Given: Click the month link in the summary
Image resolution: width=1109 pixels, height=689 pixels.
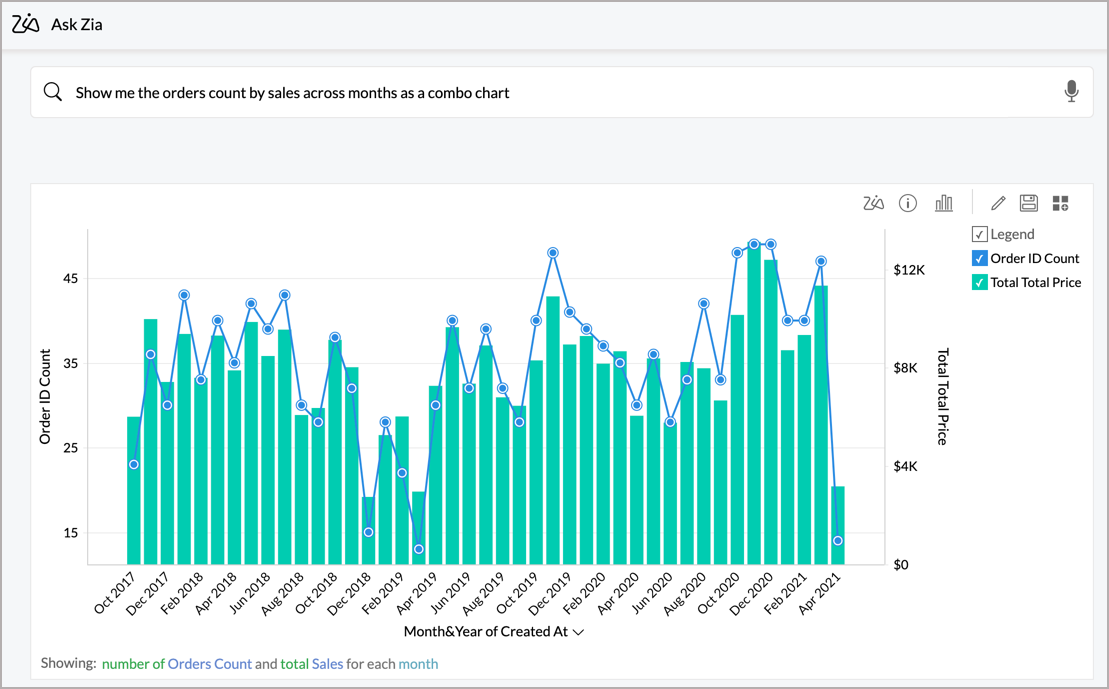Looking at the screenshot, I should pyautogui.click(x=418, y=663).
